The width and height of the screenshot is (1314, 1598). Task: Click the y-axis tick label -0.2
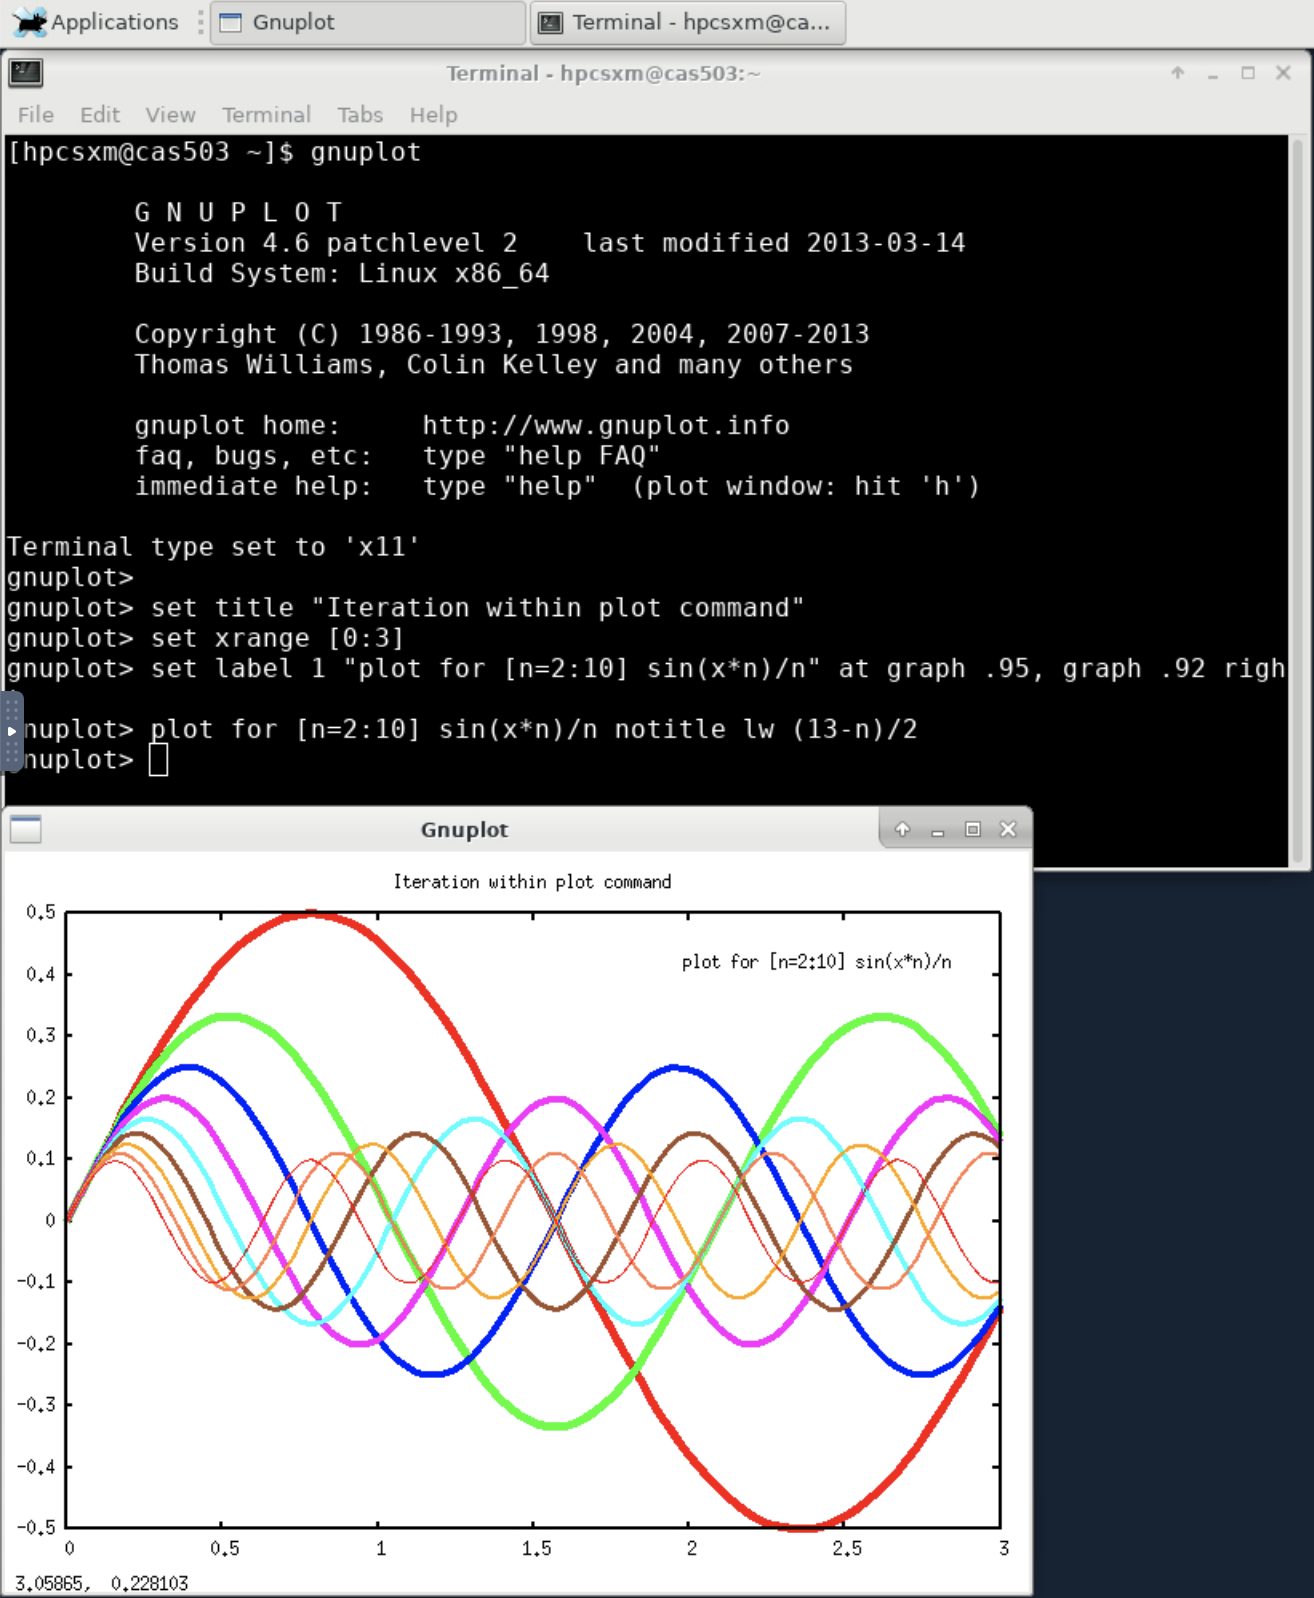pos(36,1344)
